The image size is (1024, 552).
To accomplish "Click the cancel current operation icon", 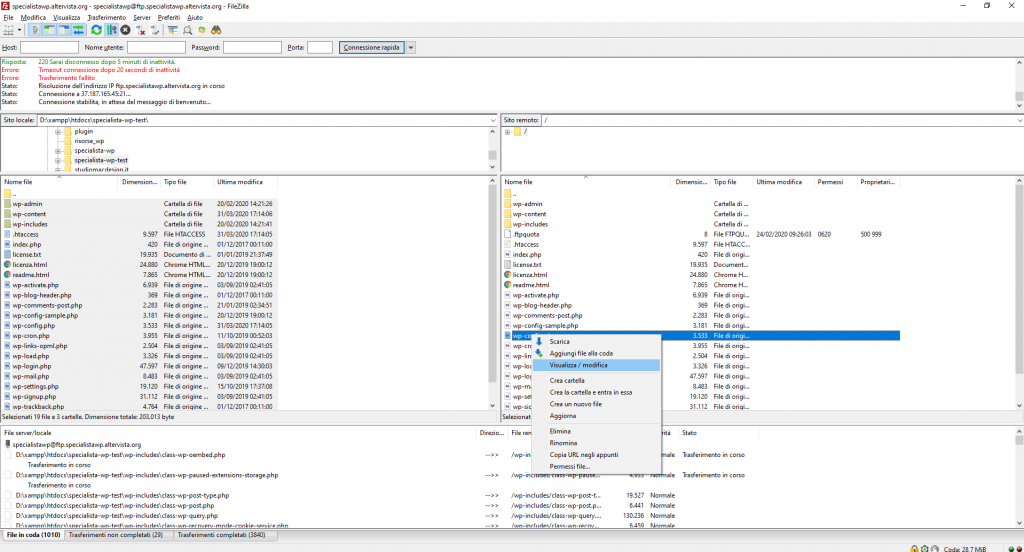I will tap(125, 31).
